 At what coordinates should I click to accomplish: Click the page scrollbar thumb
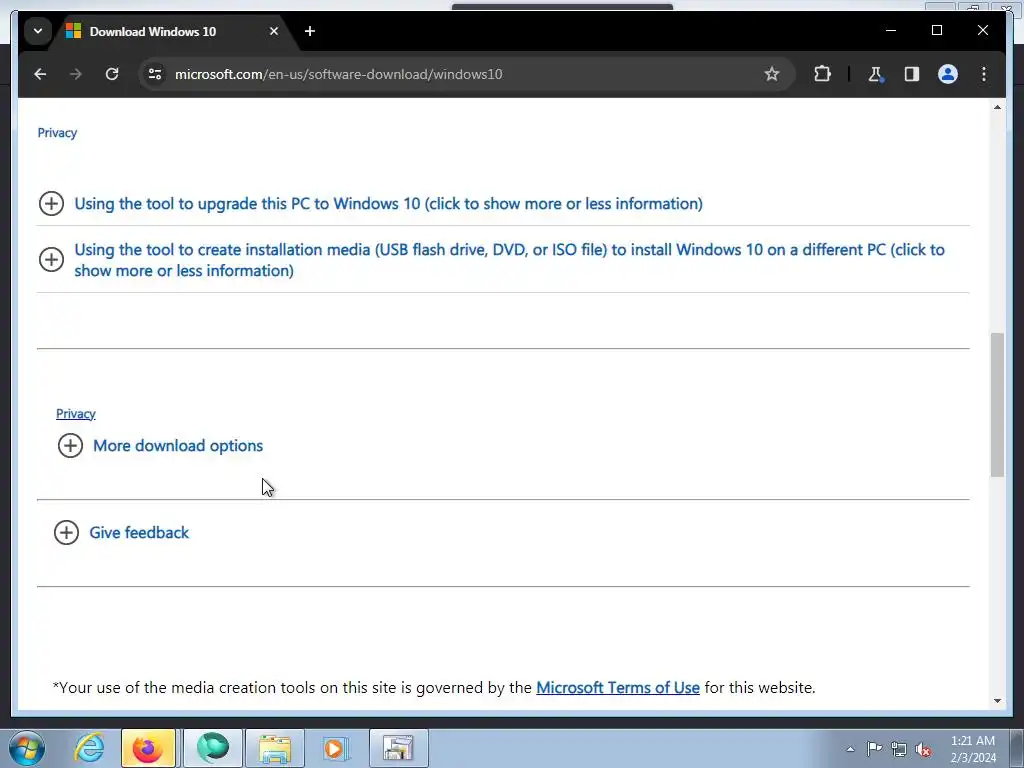tap(997, 405)
